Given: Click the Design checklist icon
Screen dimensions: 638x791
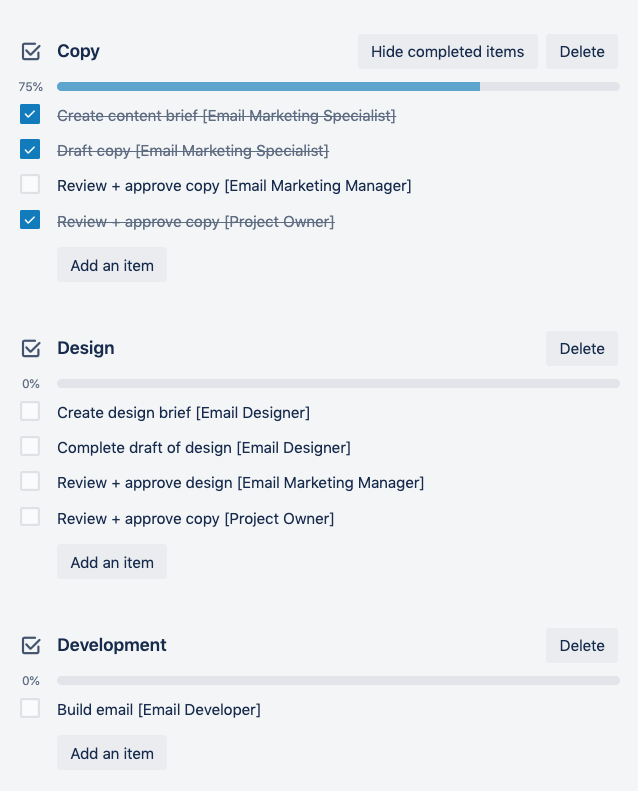Looking at the screenshot, I should (x=31, y=348).
